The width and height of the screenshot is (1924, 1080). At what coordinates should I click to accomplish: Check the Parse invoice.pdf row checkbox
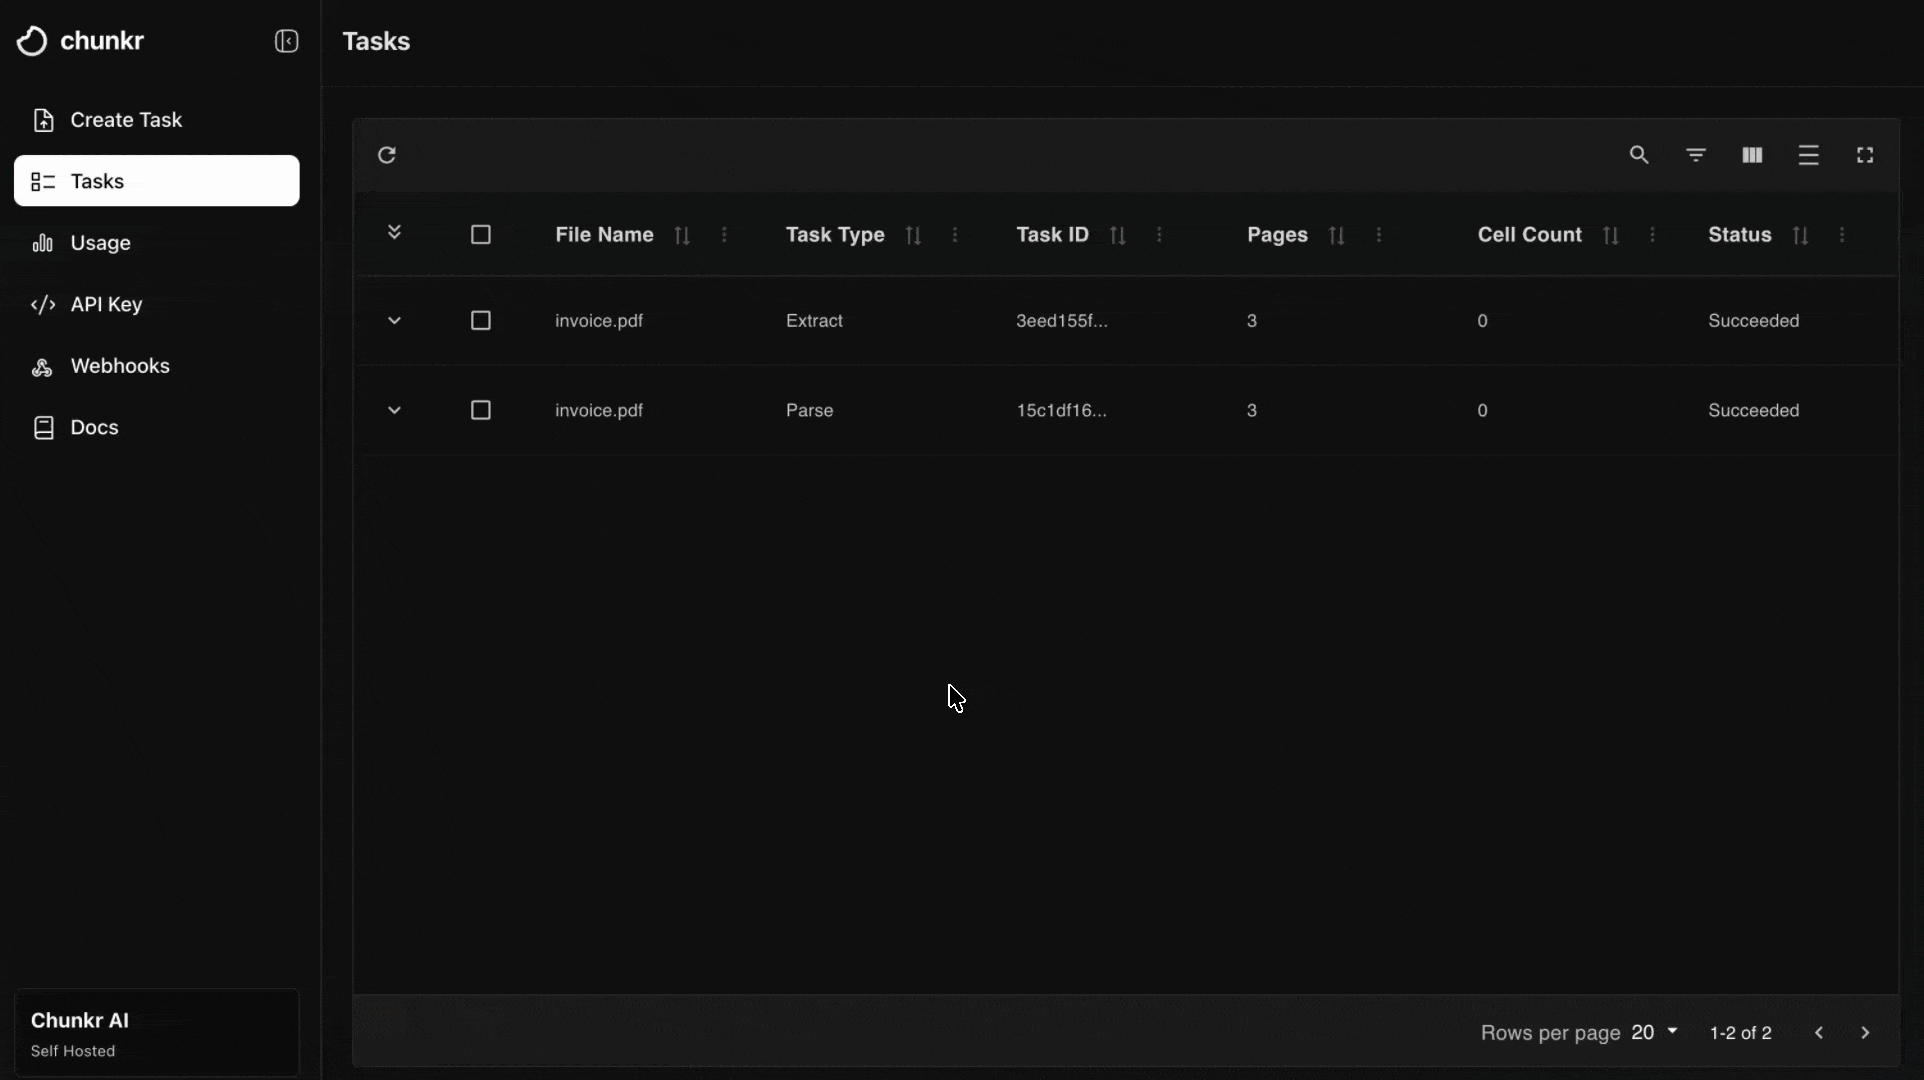click(x=481, y=410)
